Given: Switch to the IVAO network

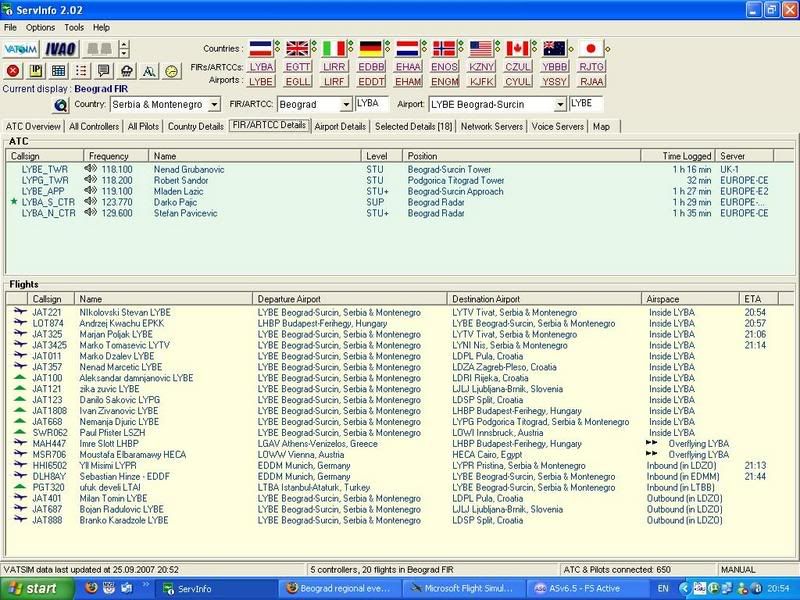Looking at the screenshot, I should coord(60,49).
